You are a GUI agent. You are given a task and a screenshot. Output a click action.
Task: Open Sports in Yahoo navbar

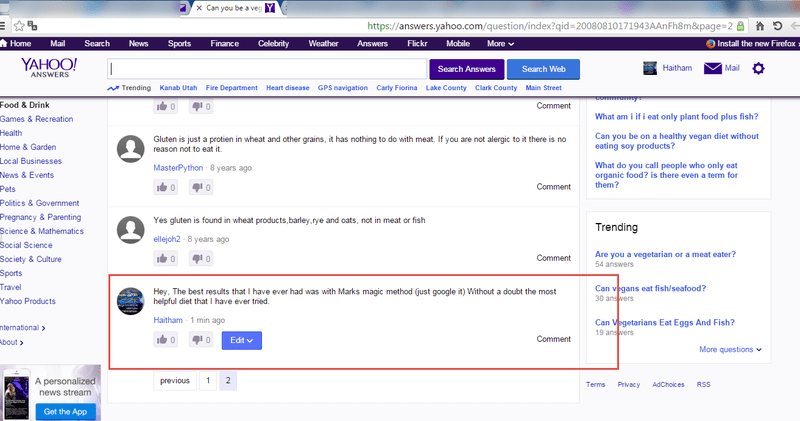click(x=179, y=44)
